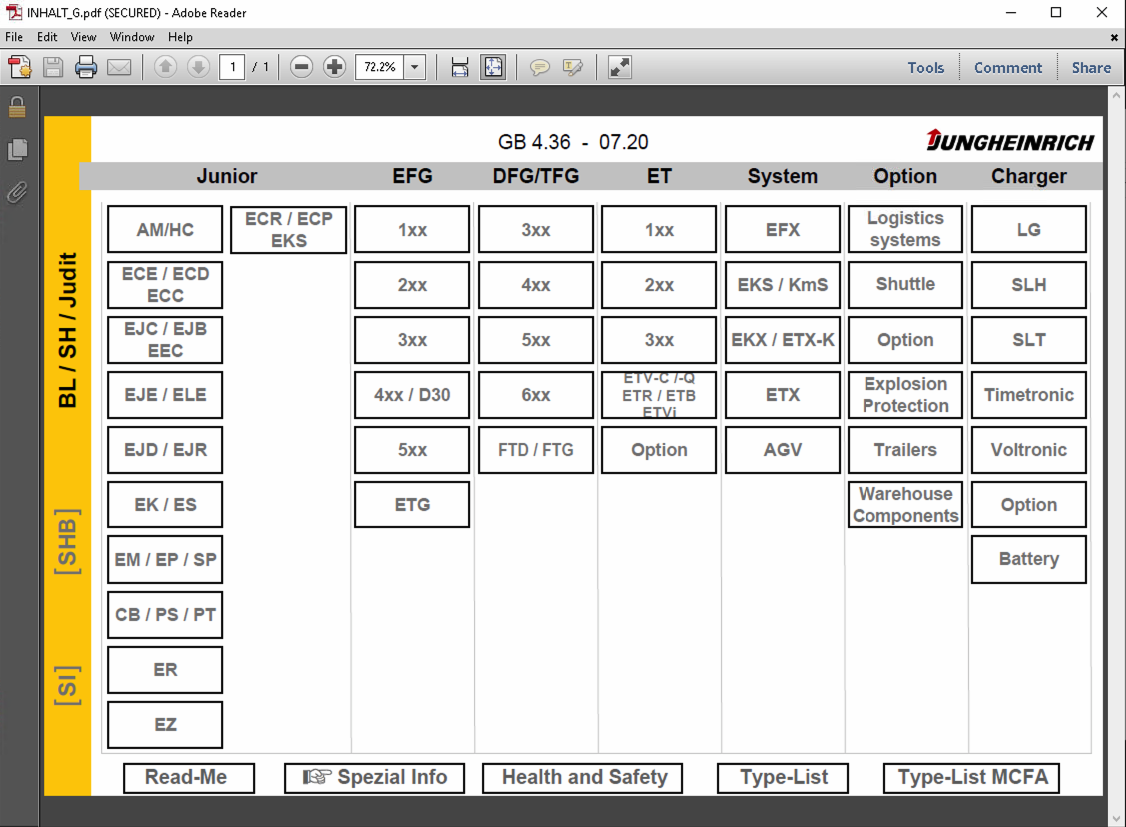Open the AM/HC section link
Image resolution: width=1126 pixels, height=827 pixels.
point(165,230)
